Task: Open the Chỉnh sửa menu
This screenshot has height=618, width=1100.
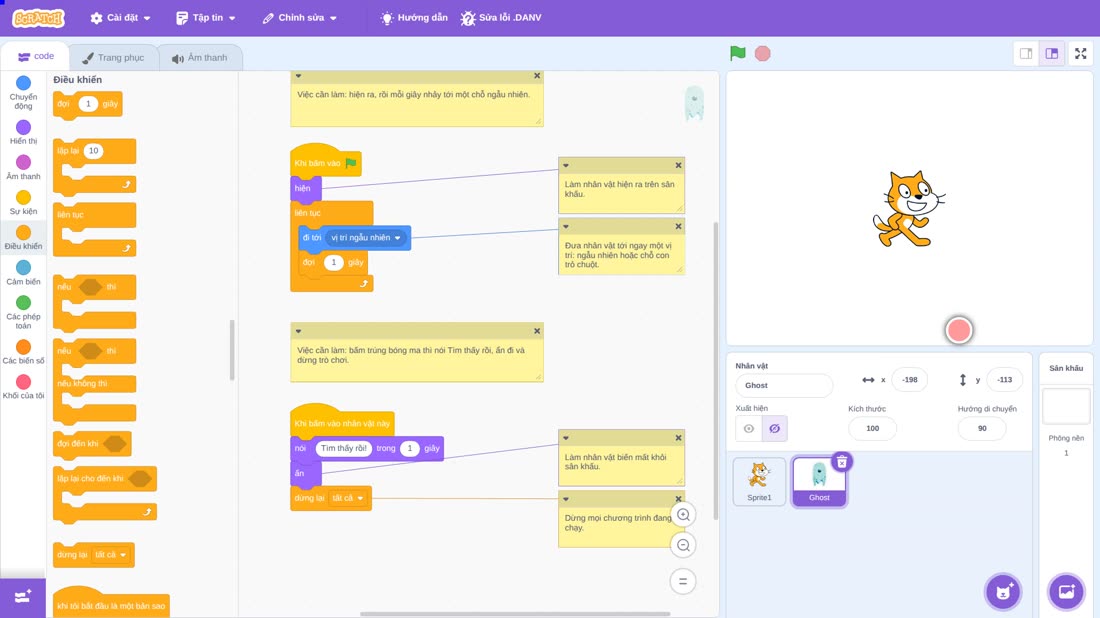Action: point(300,18)
